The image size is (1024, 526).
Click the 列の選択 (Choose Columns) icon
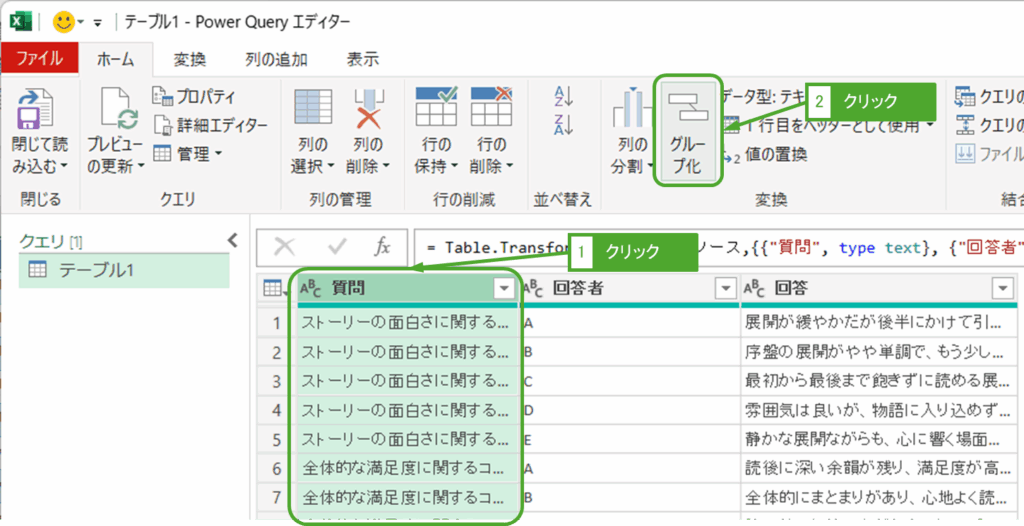click(x=313, y=108)
